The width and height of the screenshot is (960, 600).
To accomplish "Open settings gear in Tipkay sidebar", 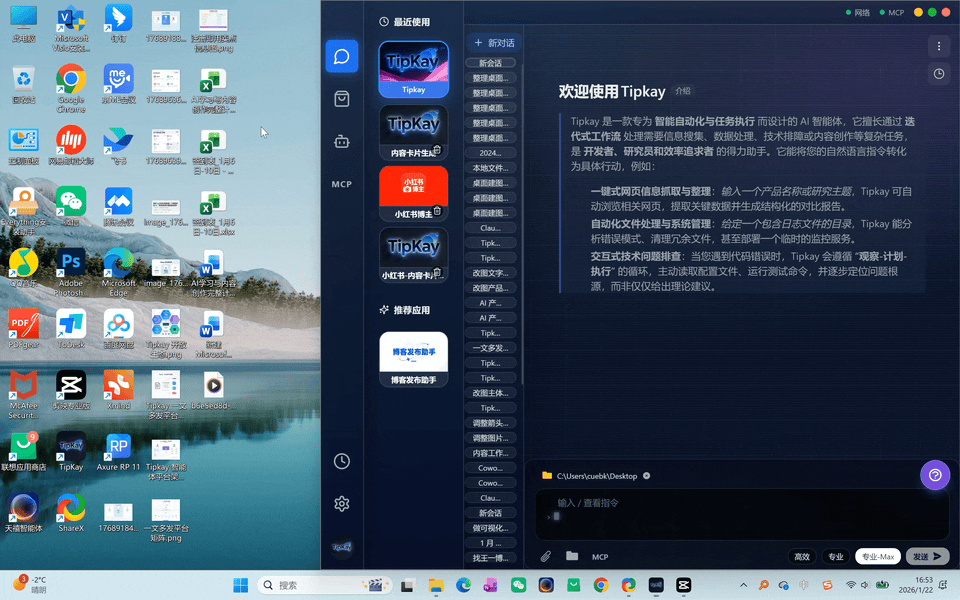I will [342, 504].
